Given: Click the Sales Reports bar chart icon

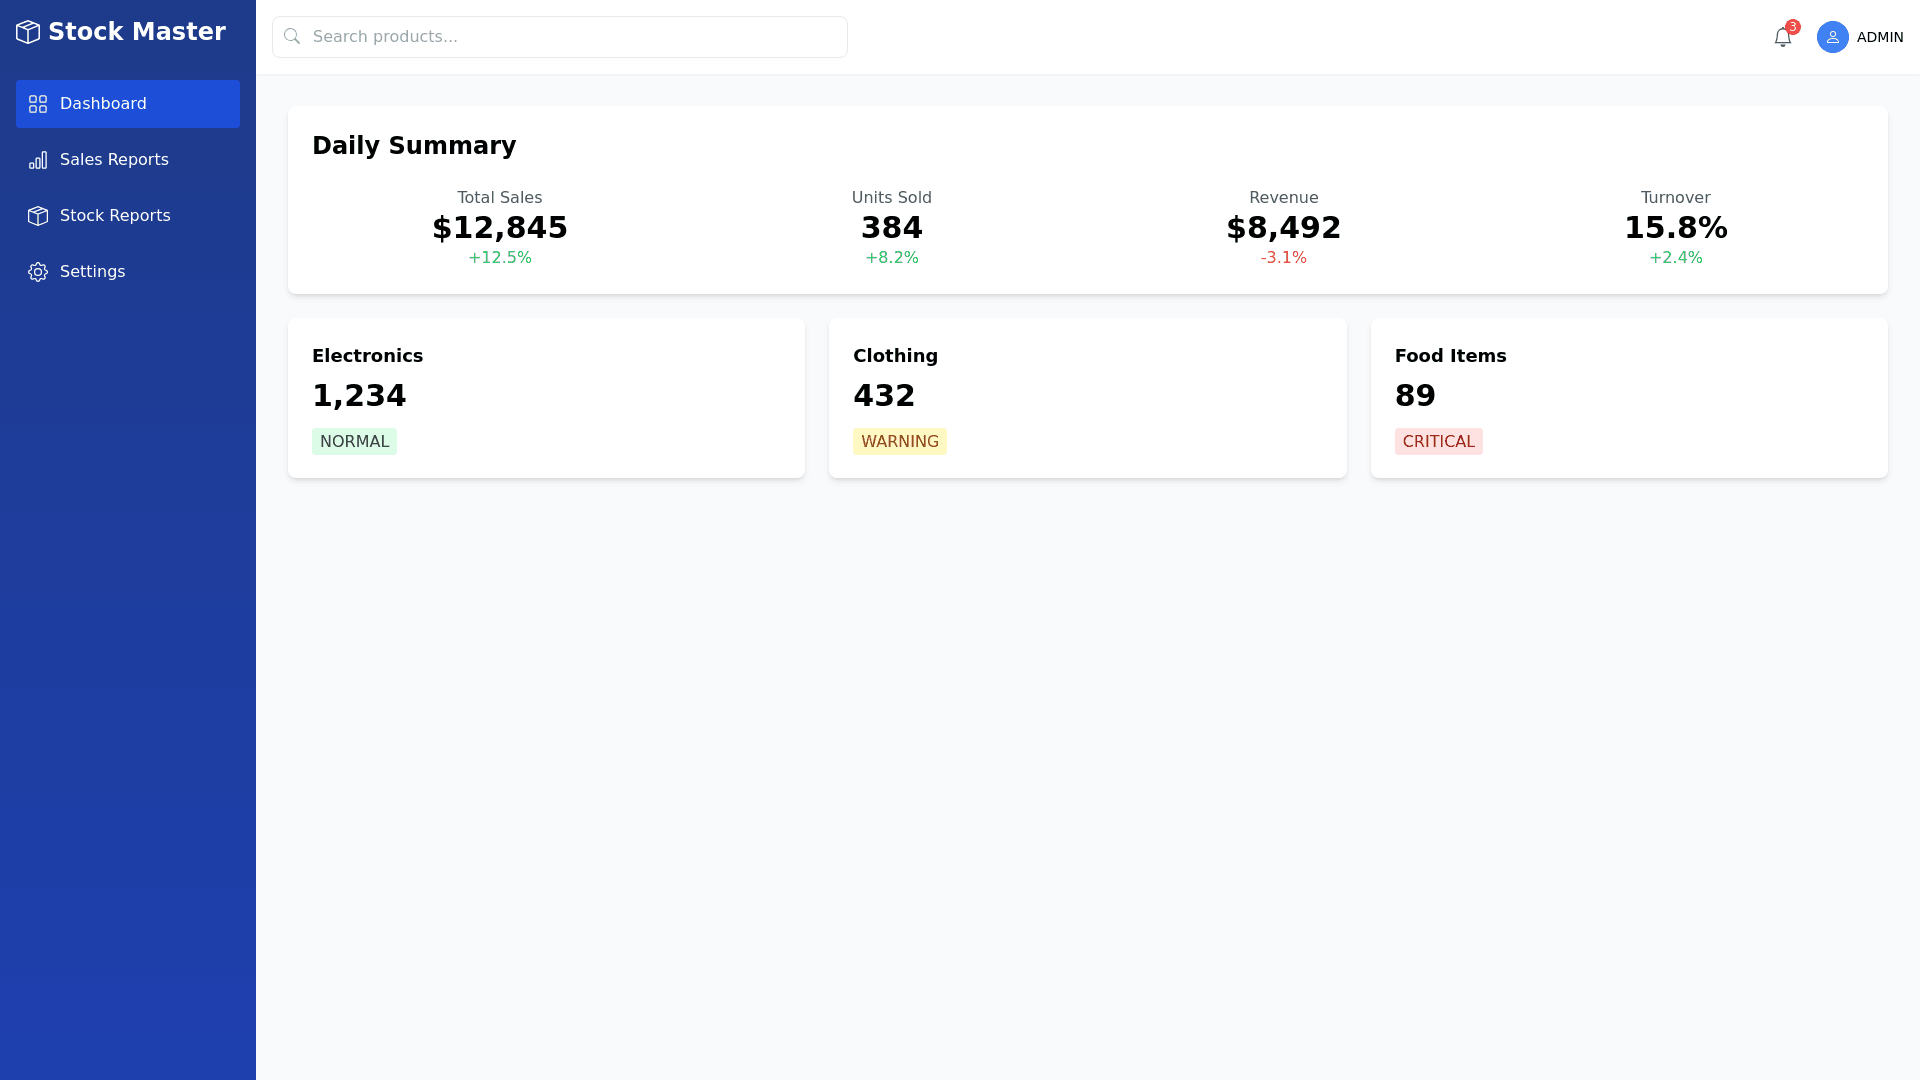Looking at the screenshot, I should [38, 160].
